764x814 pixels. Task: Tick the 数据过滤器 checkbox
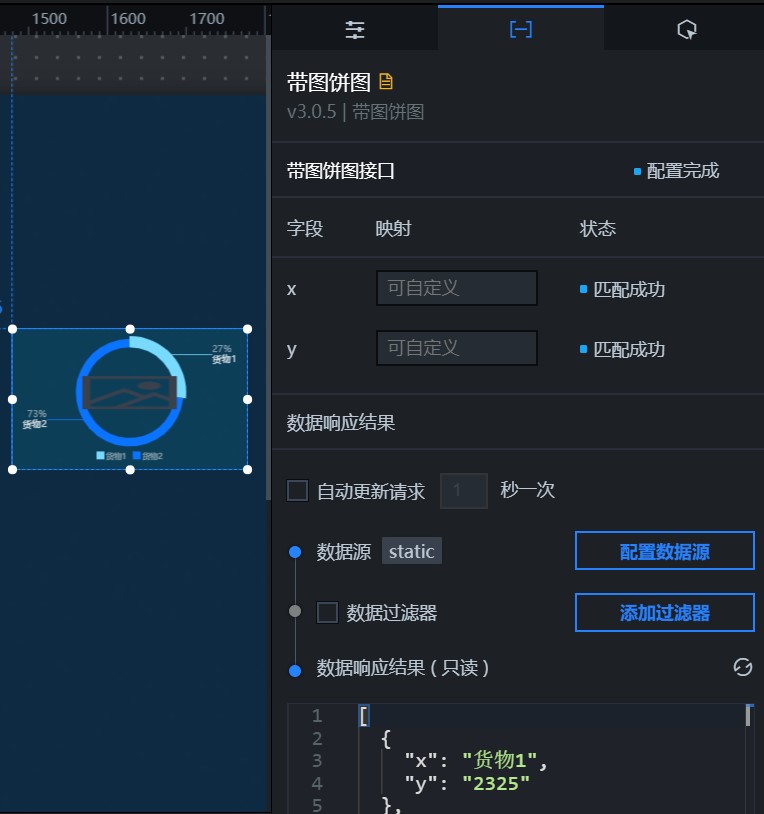click(x=328, y=612)
